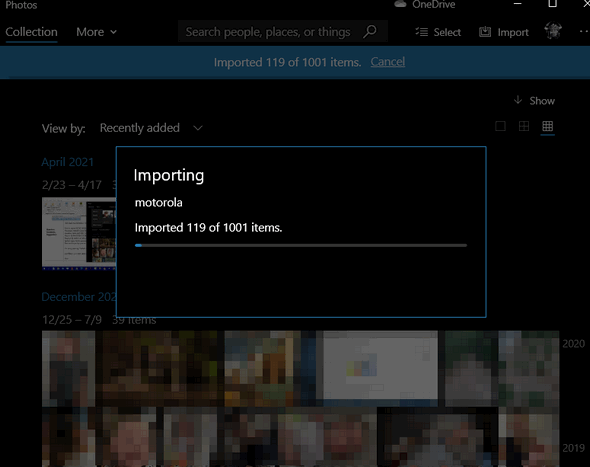Click the chevron next to Recently added
The width and height of the screenshot is (590, 467).
point(198,128)
